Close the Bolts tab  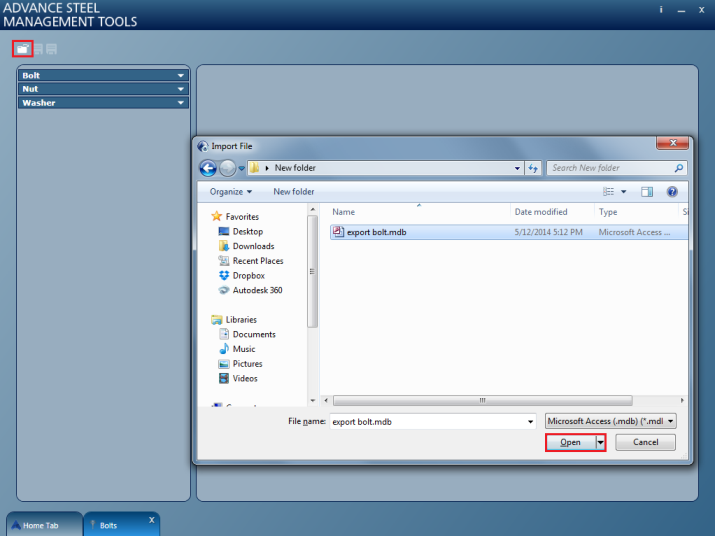[151, 520]
